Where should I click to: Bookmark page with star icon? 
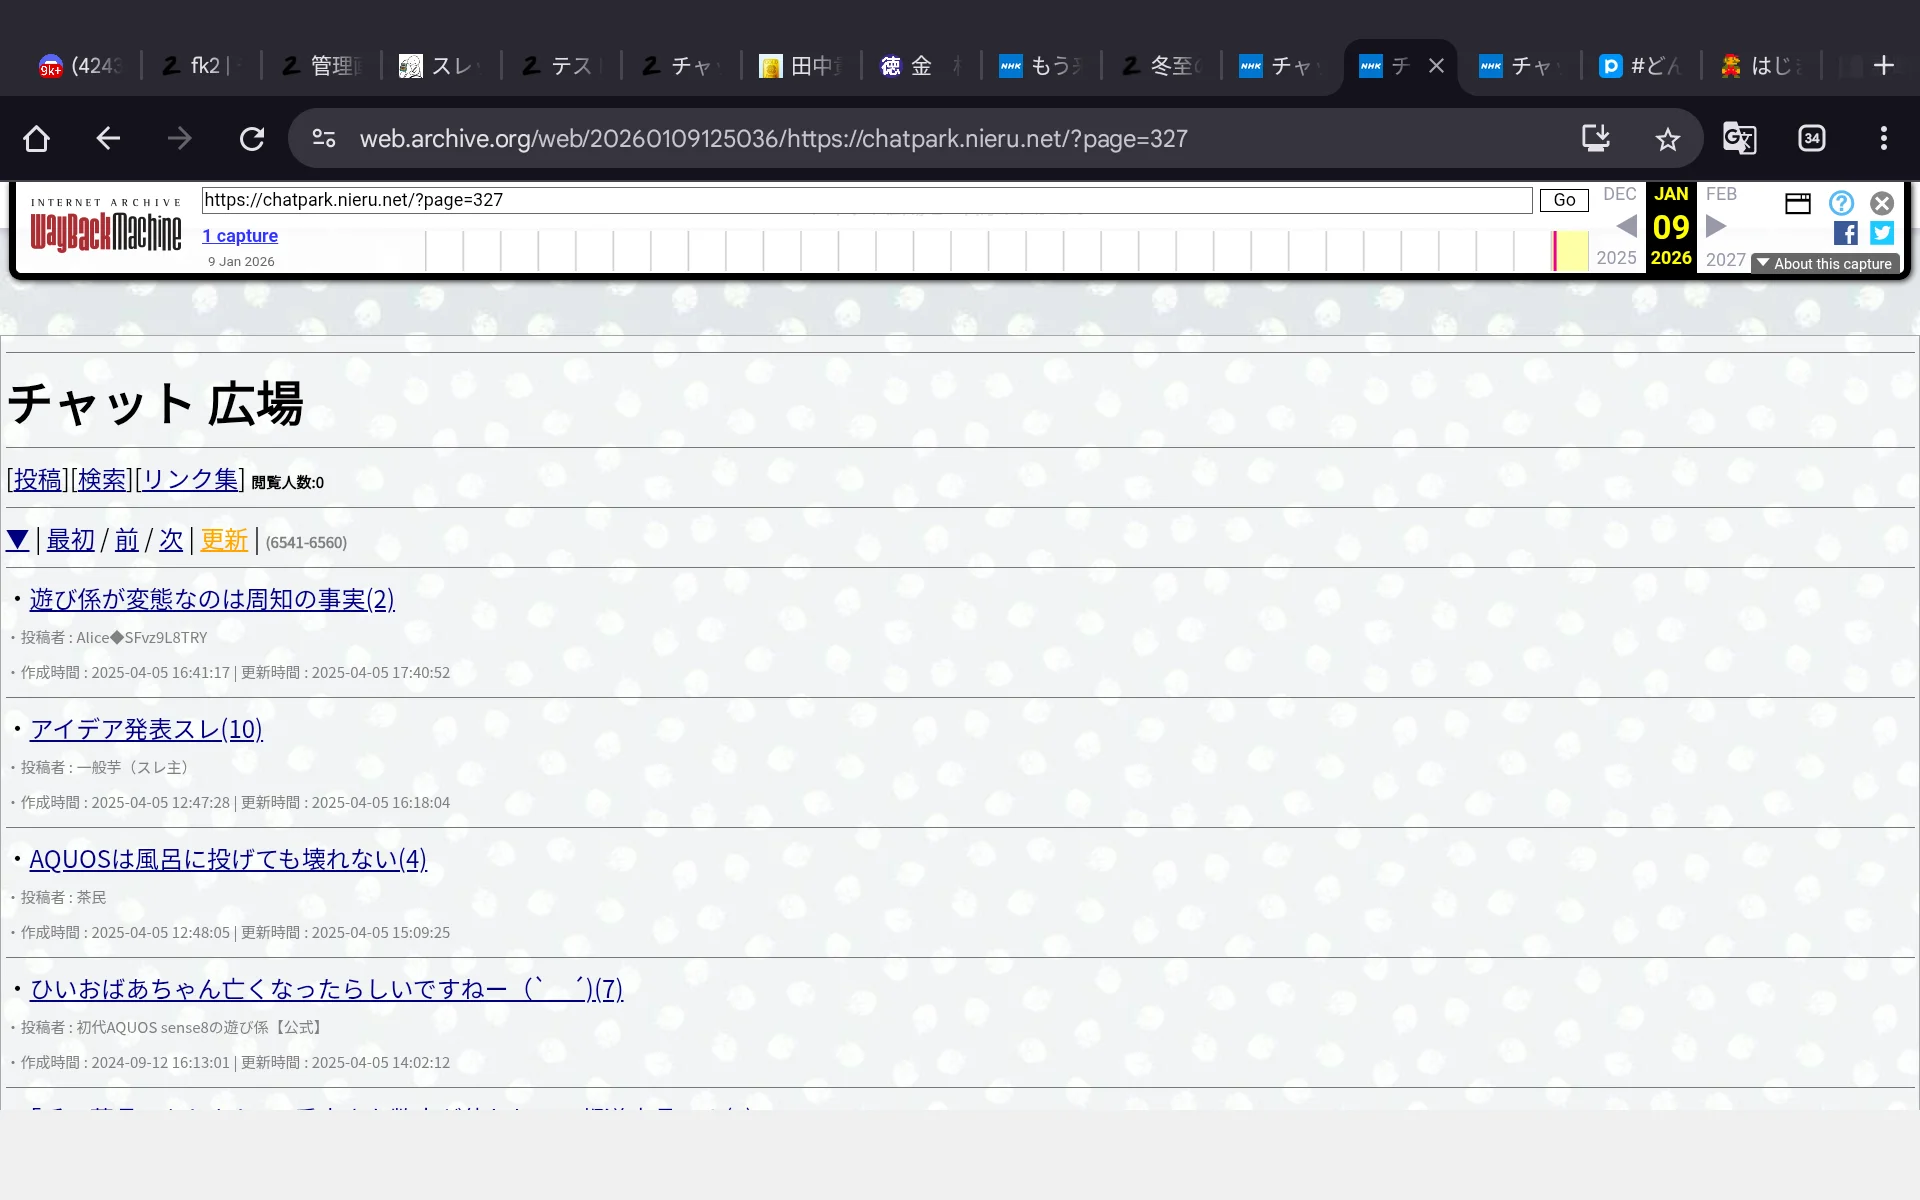1667,139
